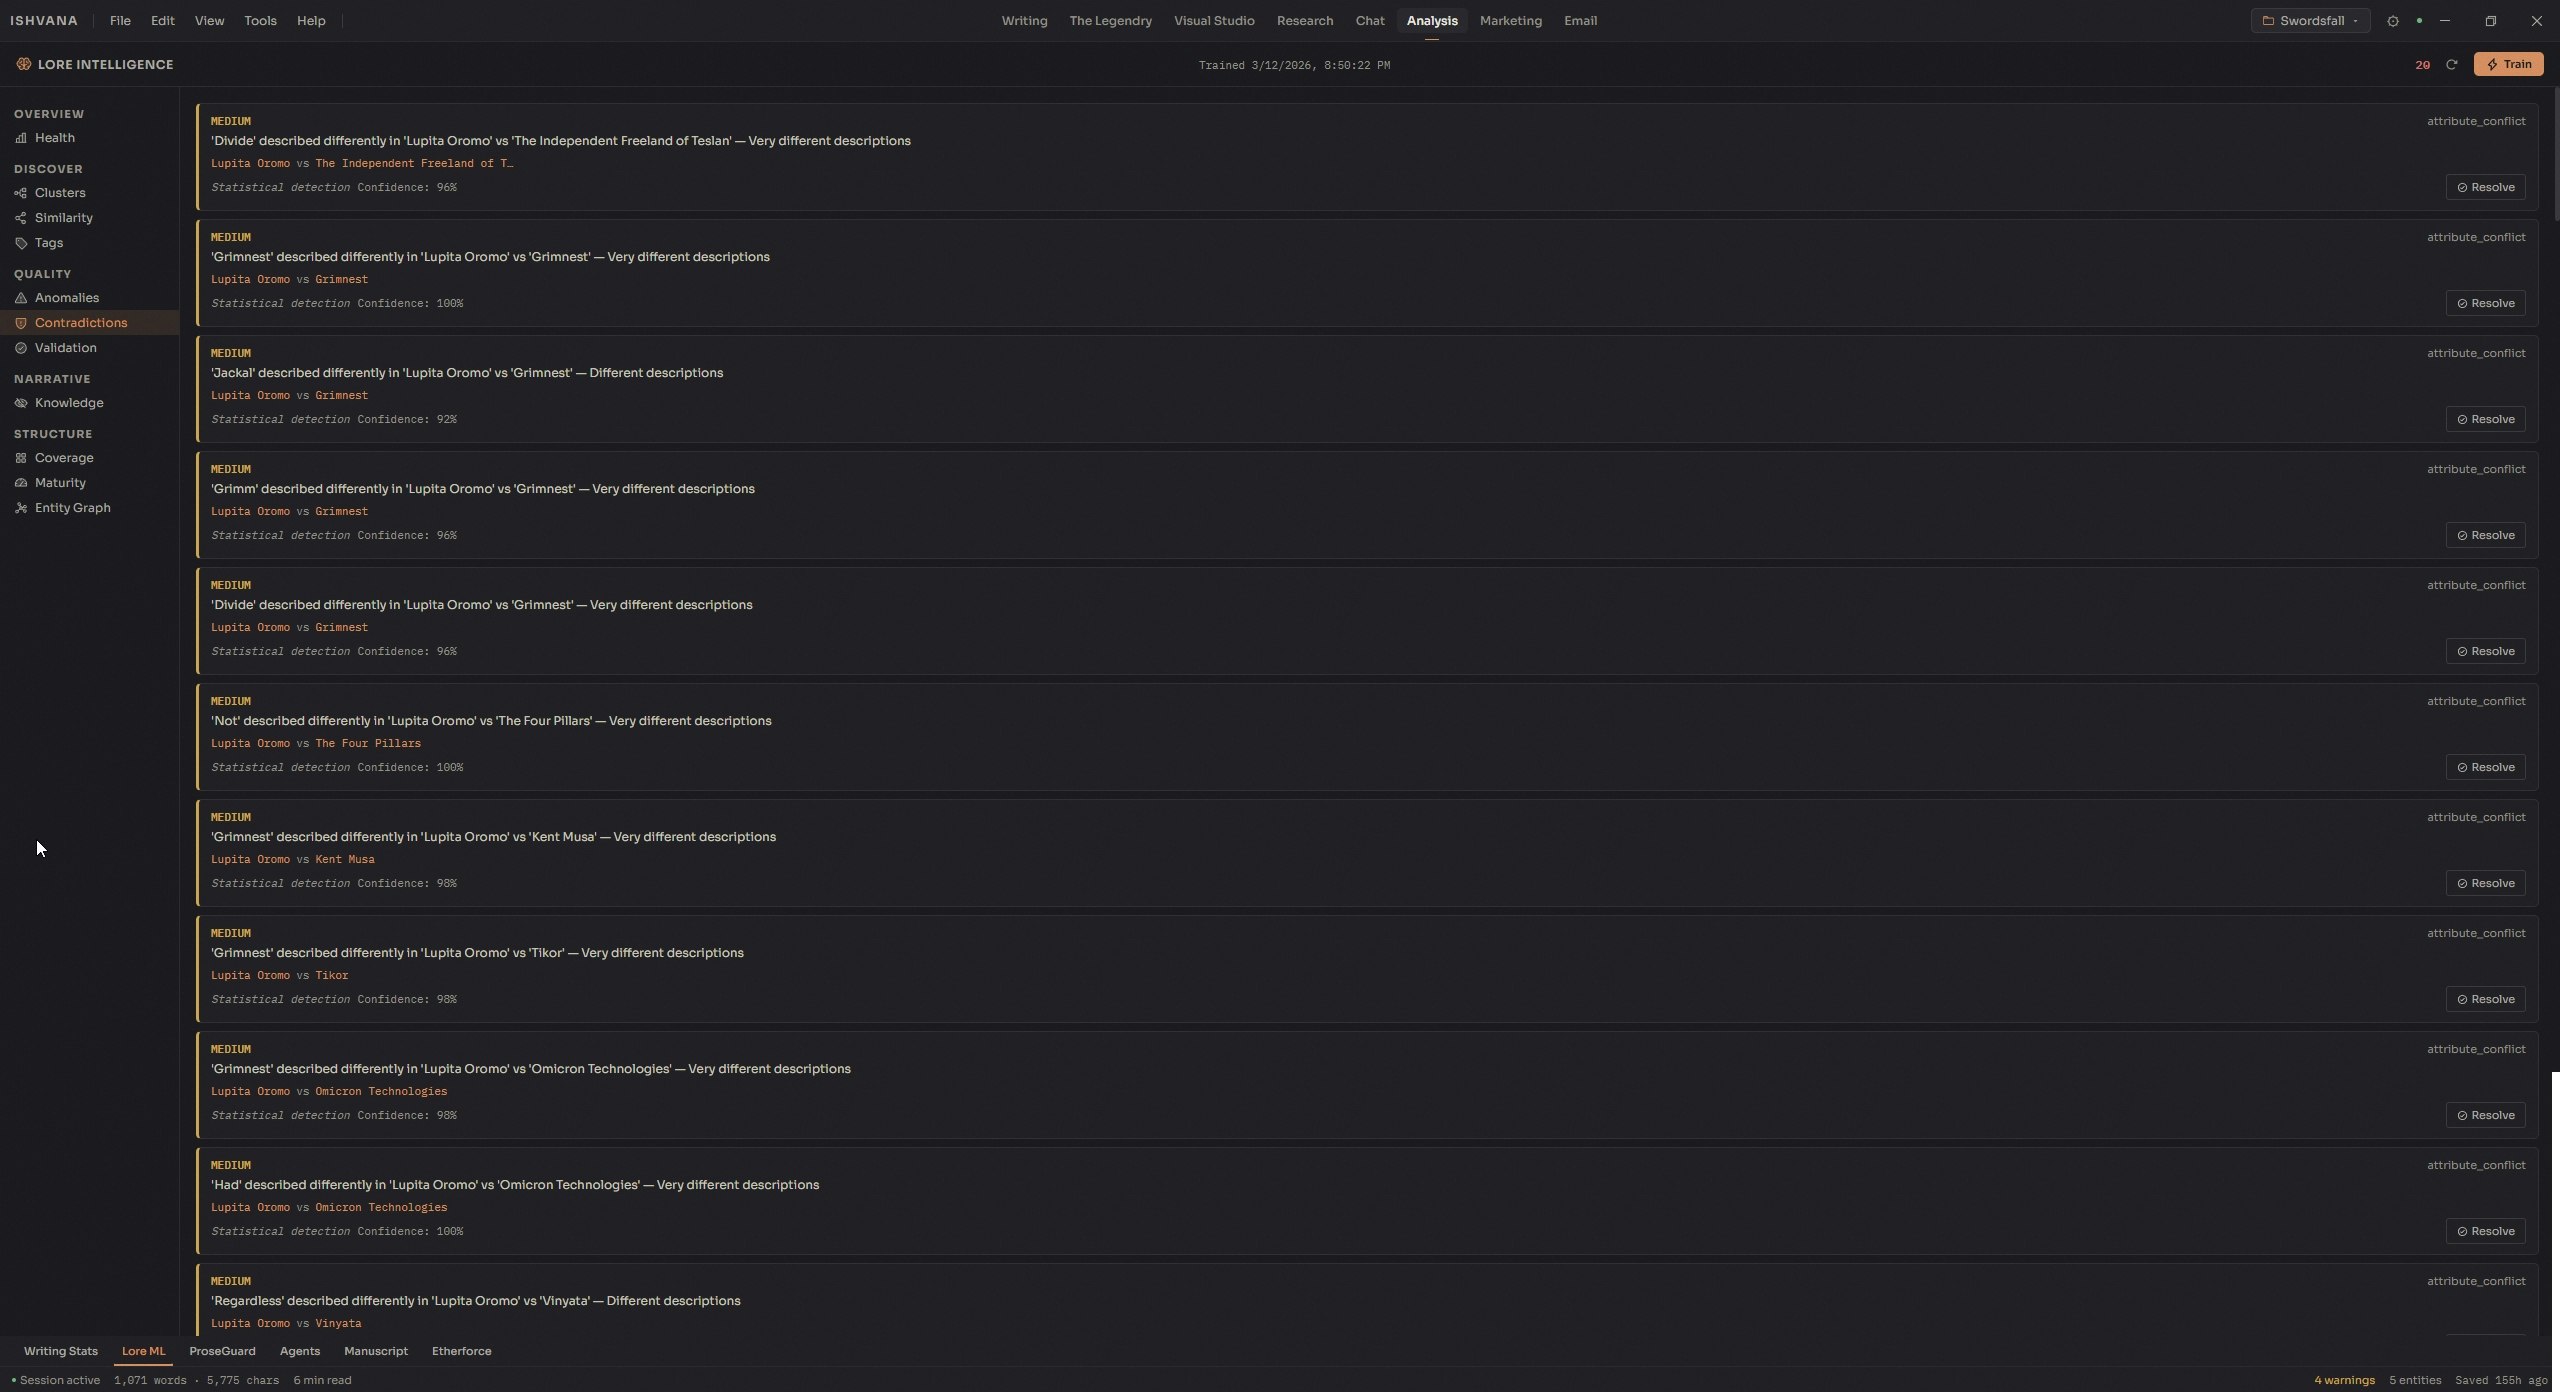
Task: Click the Knowledge icon under Narrative
Action: (x=21, y=403)
